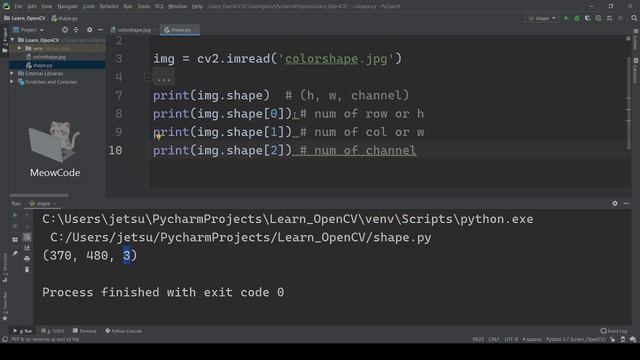The height and width of the screenshot is (360, 640).
Task: Run the shape configuration with green play button
Action: click(x=566, y=18)
